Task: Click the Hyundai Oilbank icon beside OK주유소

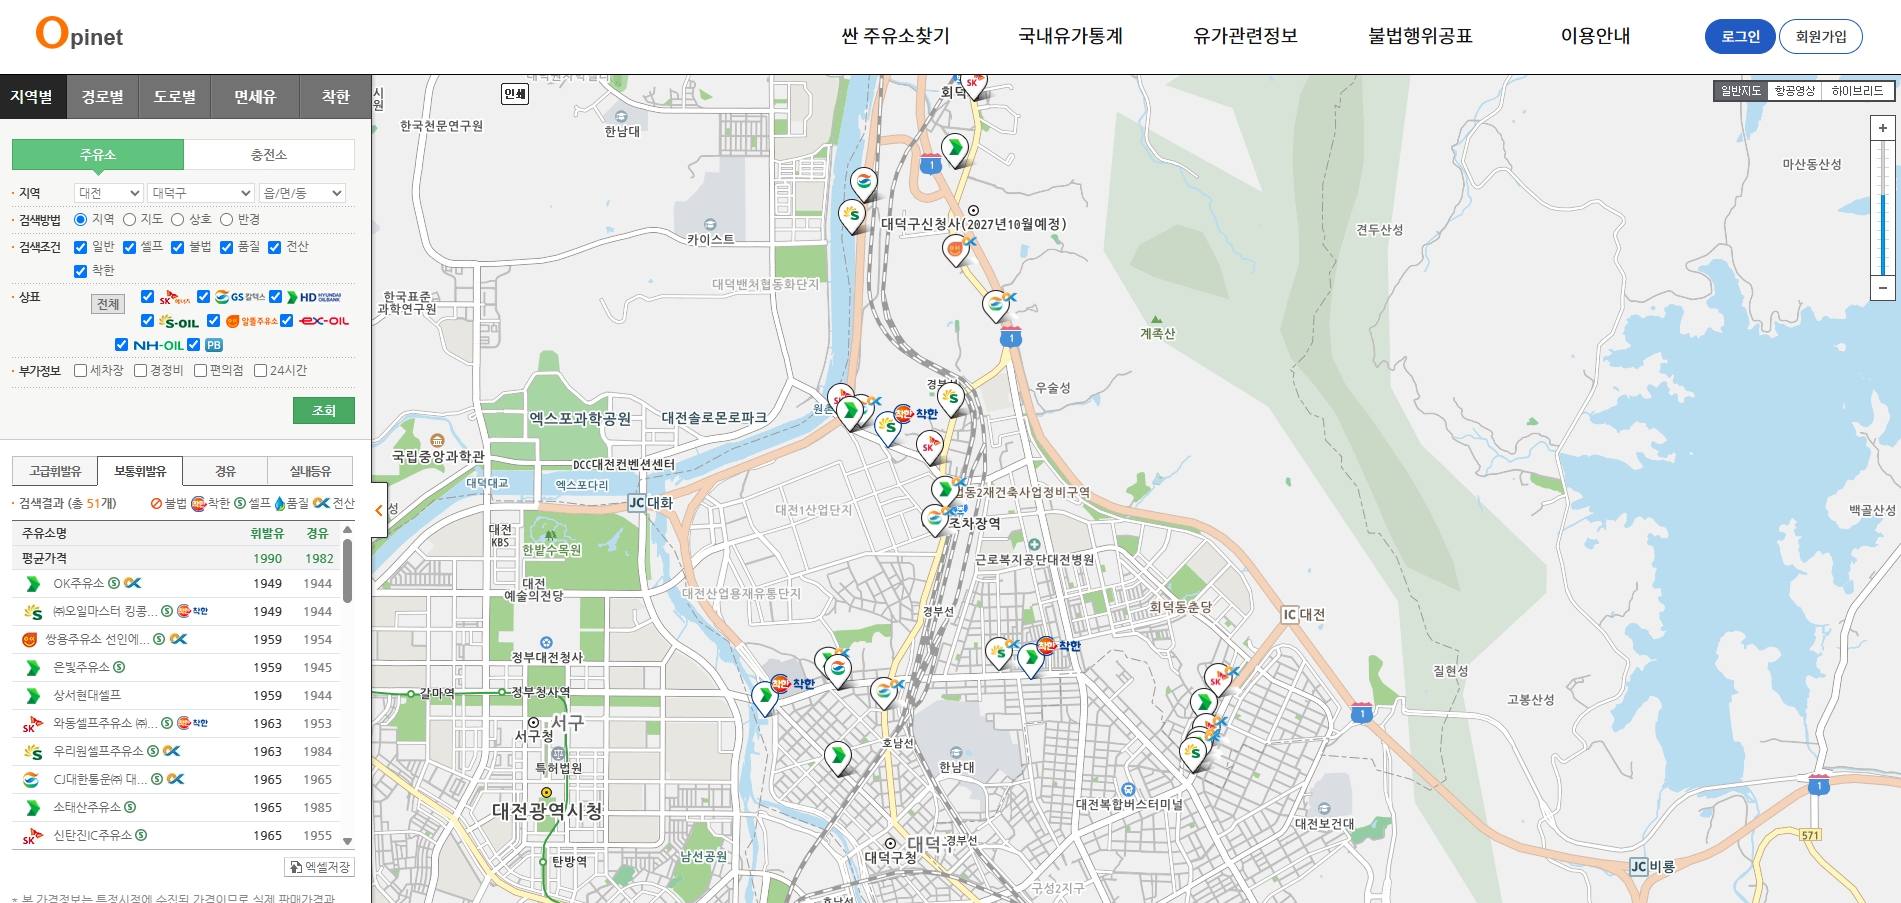Action: (32, 583)
